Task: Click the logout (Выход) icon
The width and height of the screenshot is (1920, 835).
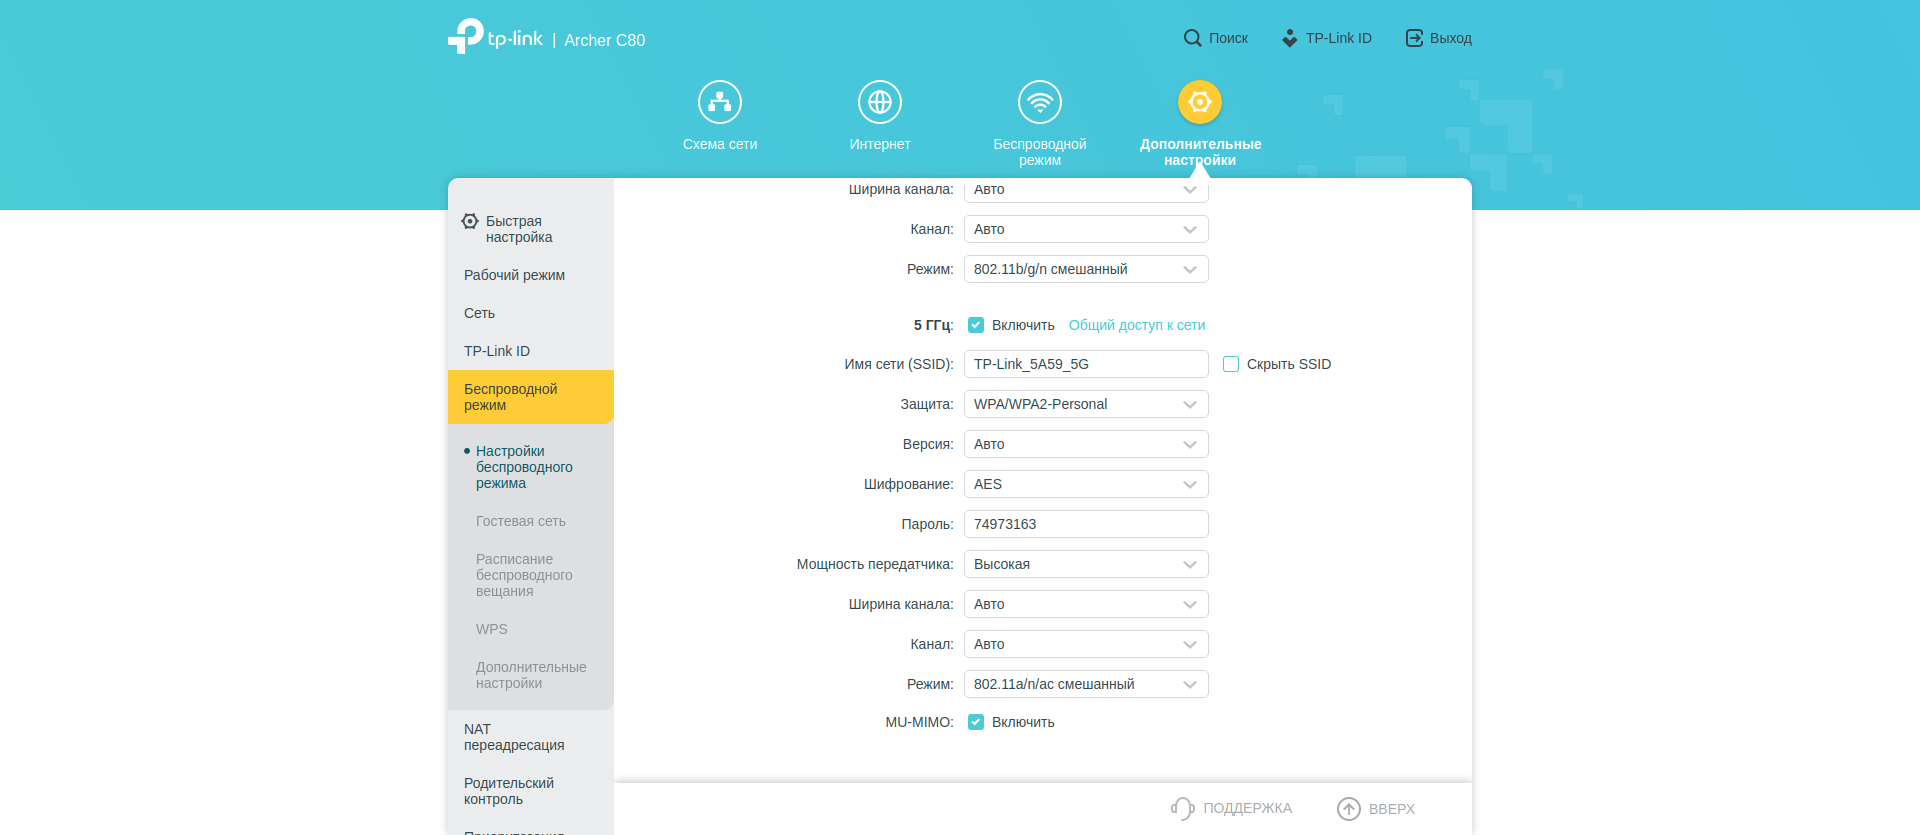Action: click(x=1414, y=38)
